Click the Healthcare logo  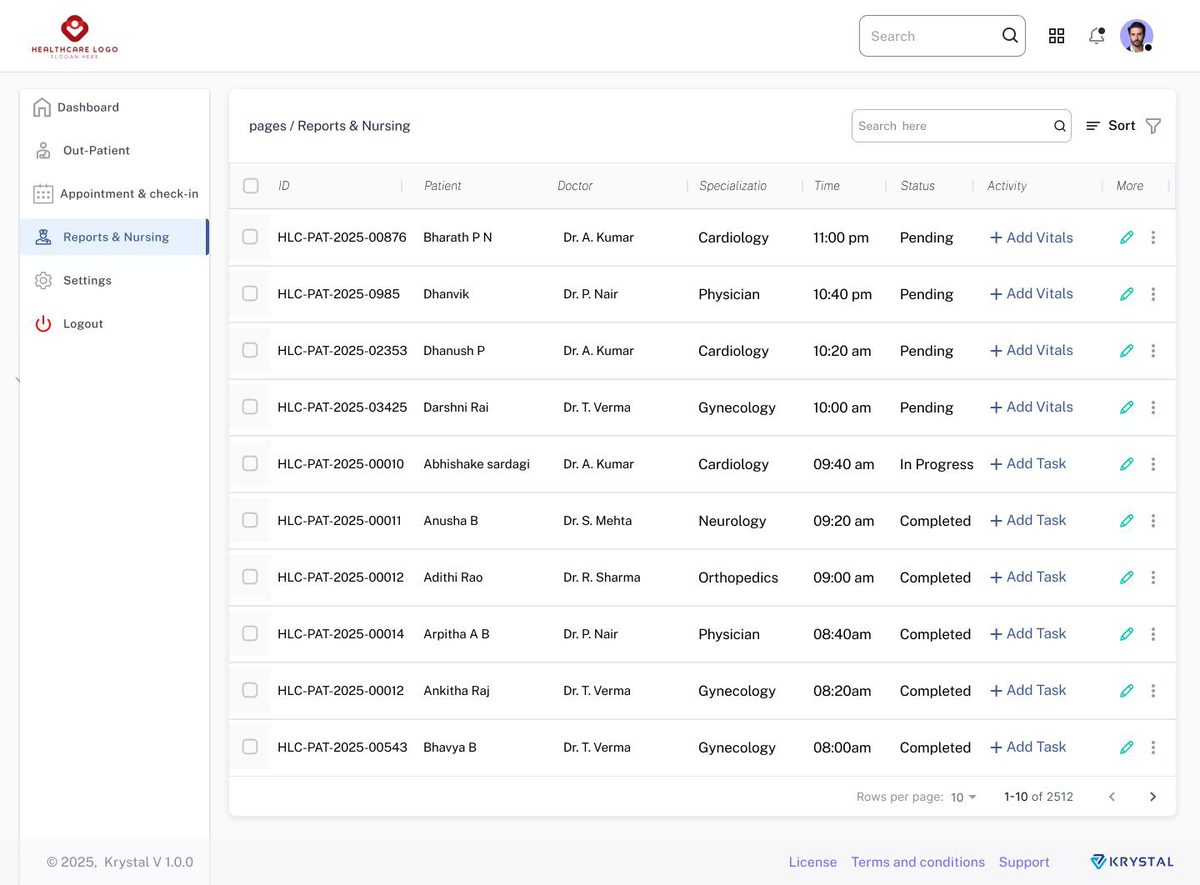pos(75,36)
